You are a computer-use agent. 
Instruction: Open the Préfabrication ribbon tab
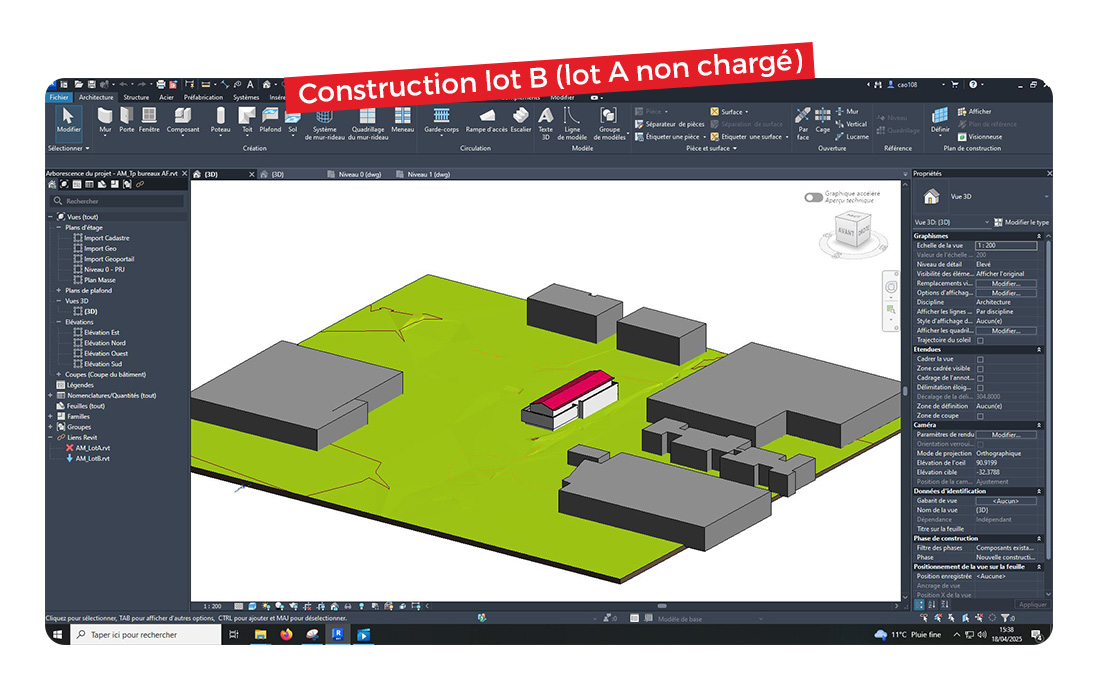tap(204, 97)
